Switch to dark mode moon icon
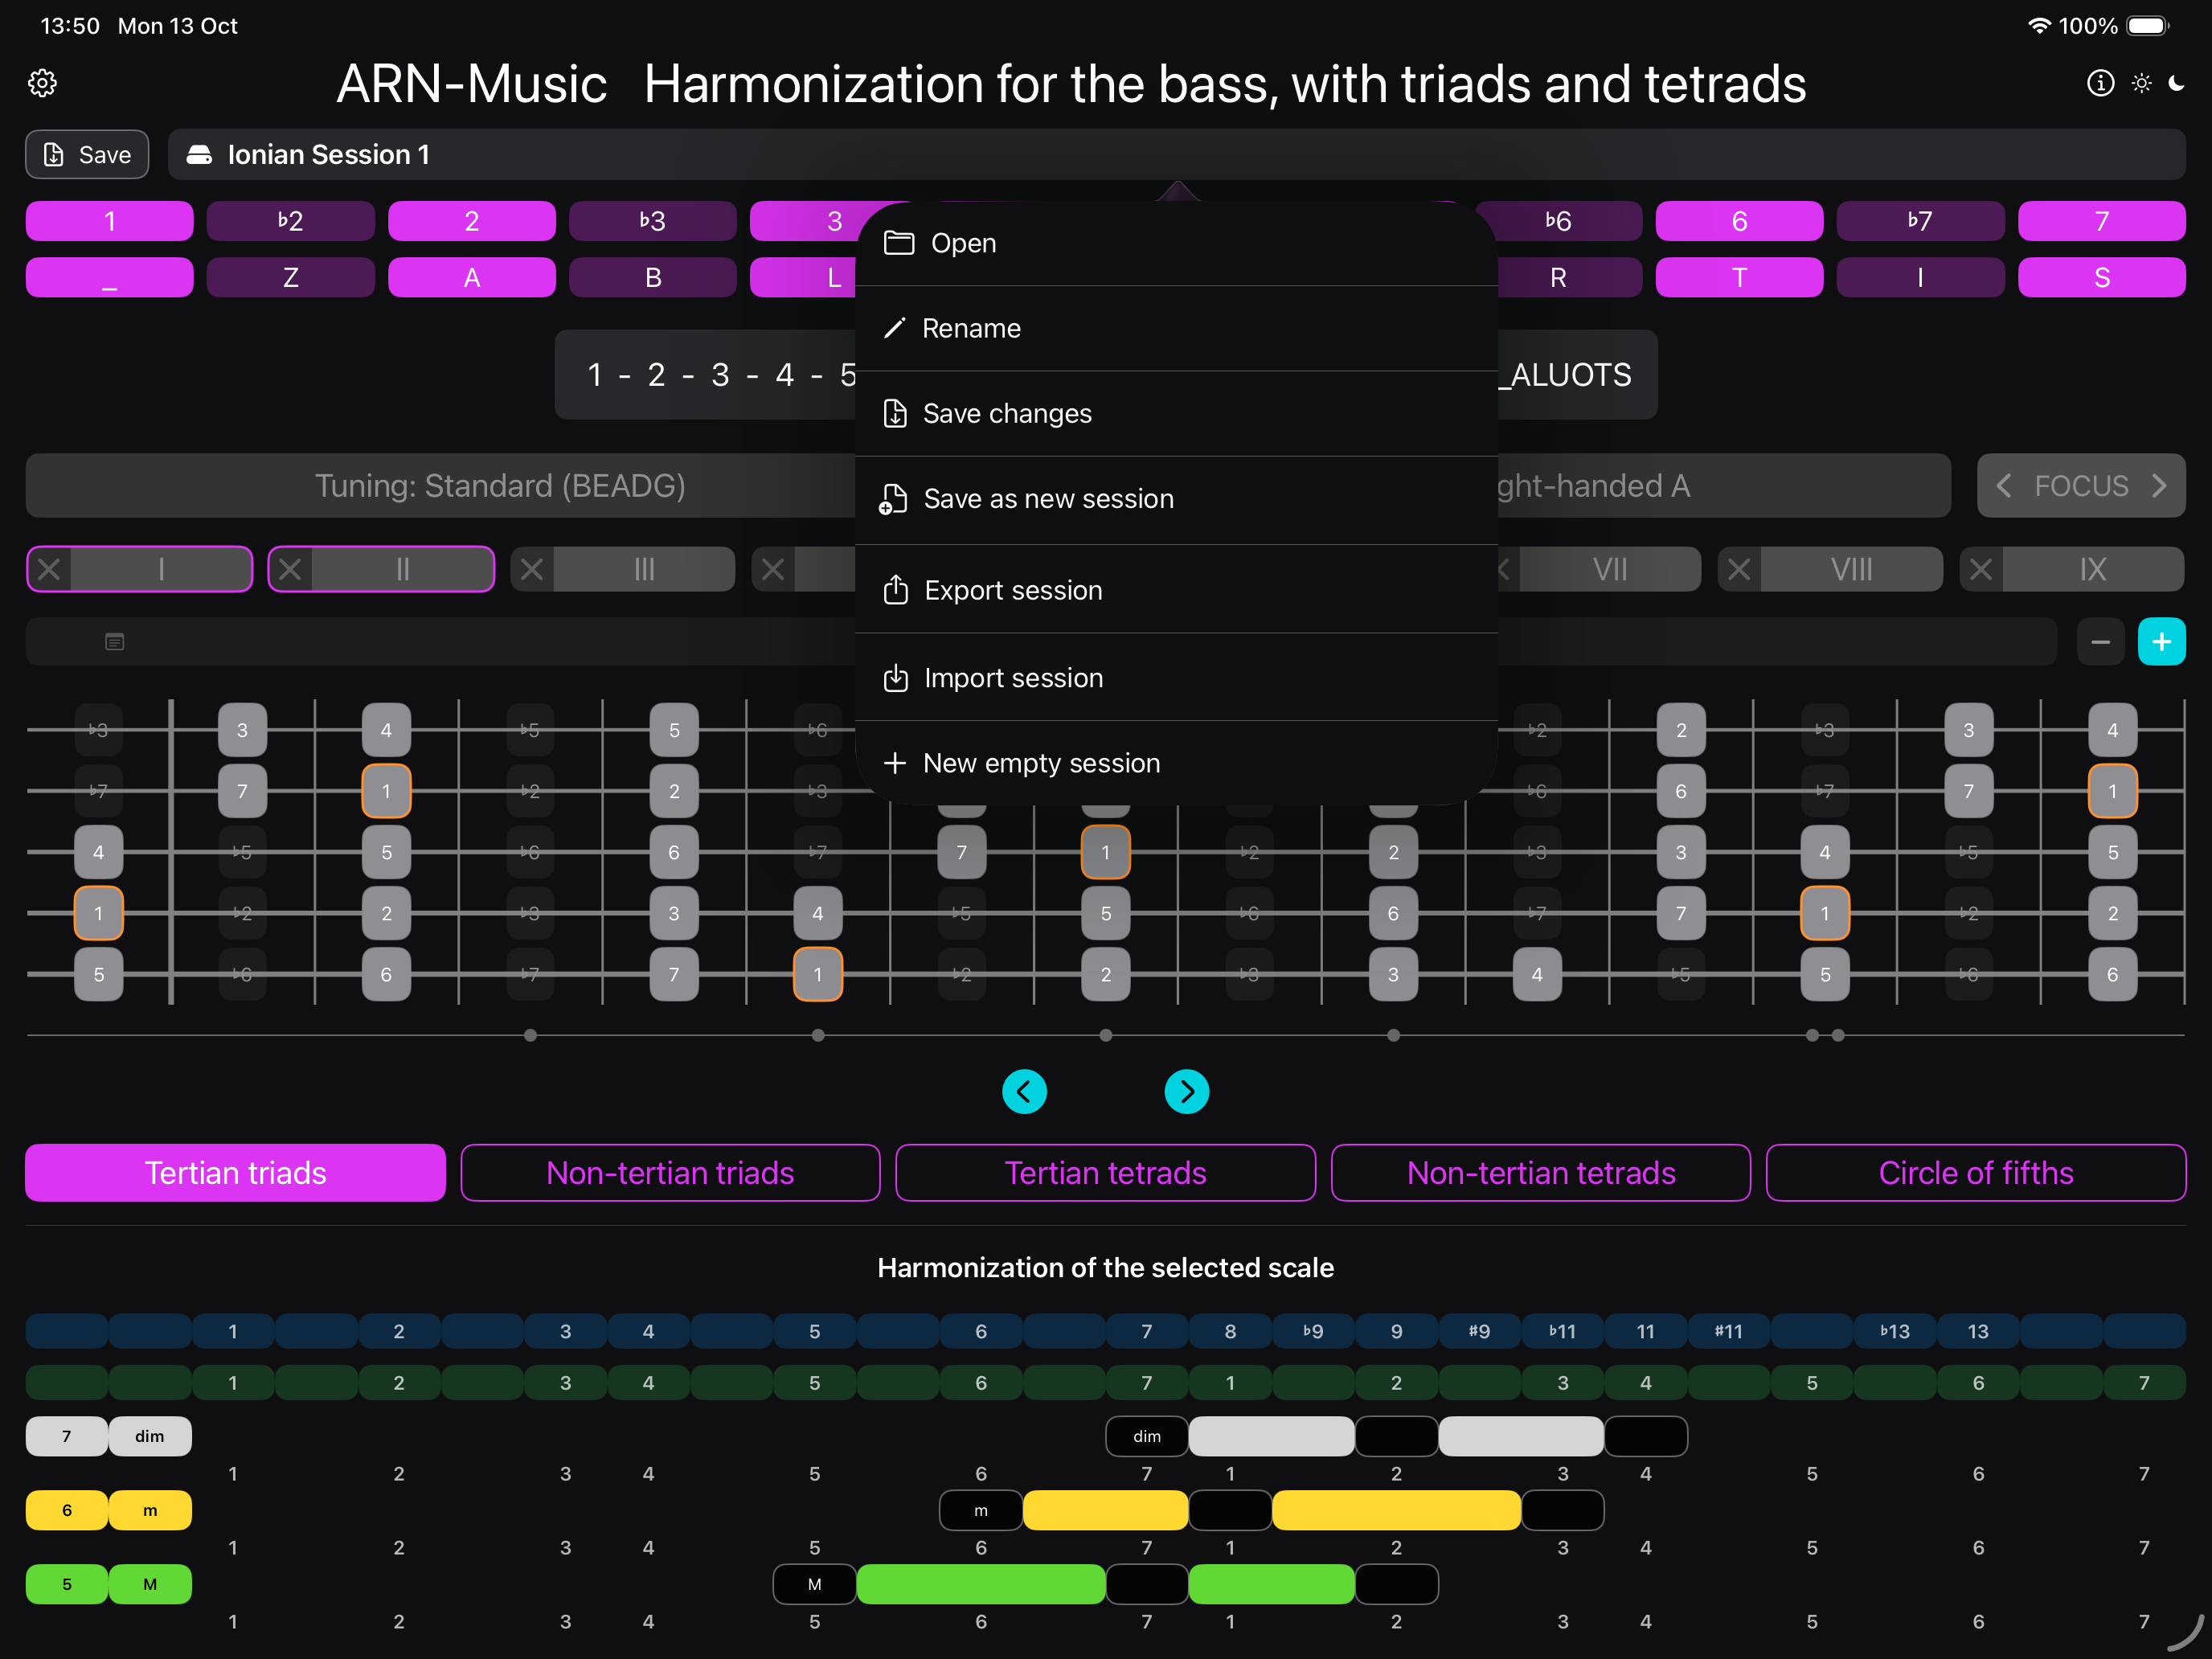The image size is (2212, 1659). pyautogui.click(x=2176, y=83)
